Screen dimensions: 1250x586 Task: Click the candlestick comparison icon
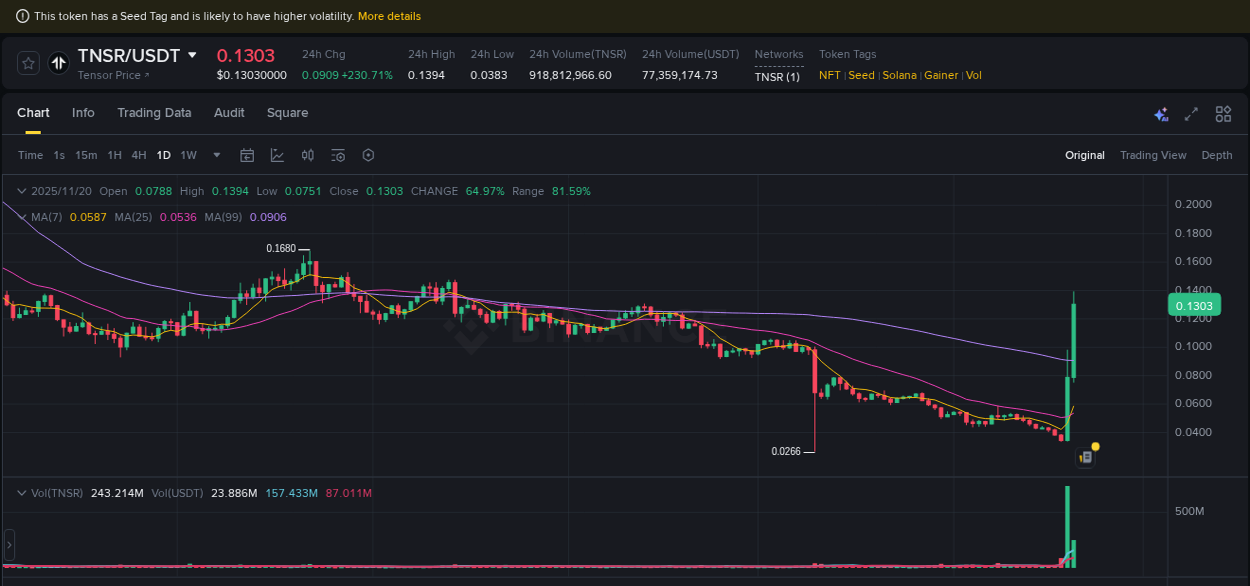307,155
